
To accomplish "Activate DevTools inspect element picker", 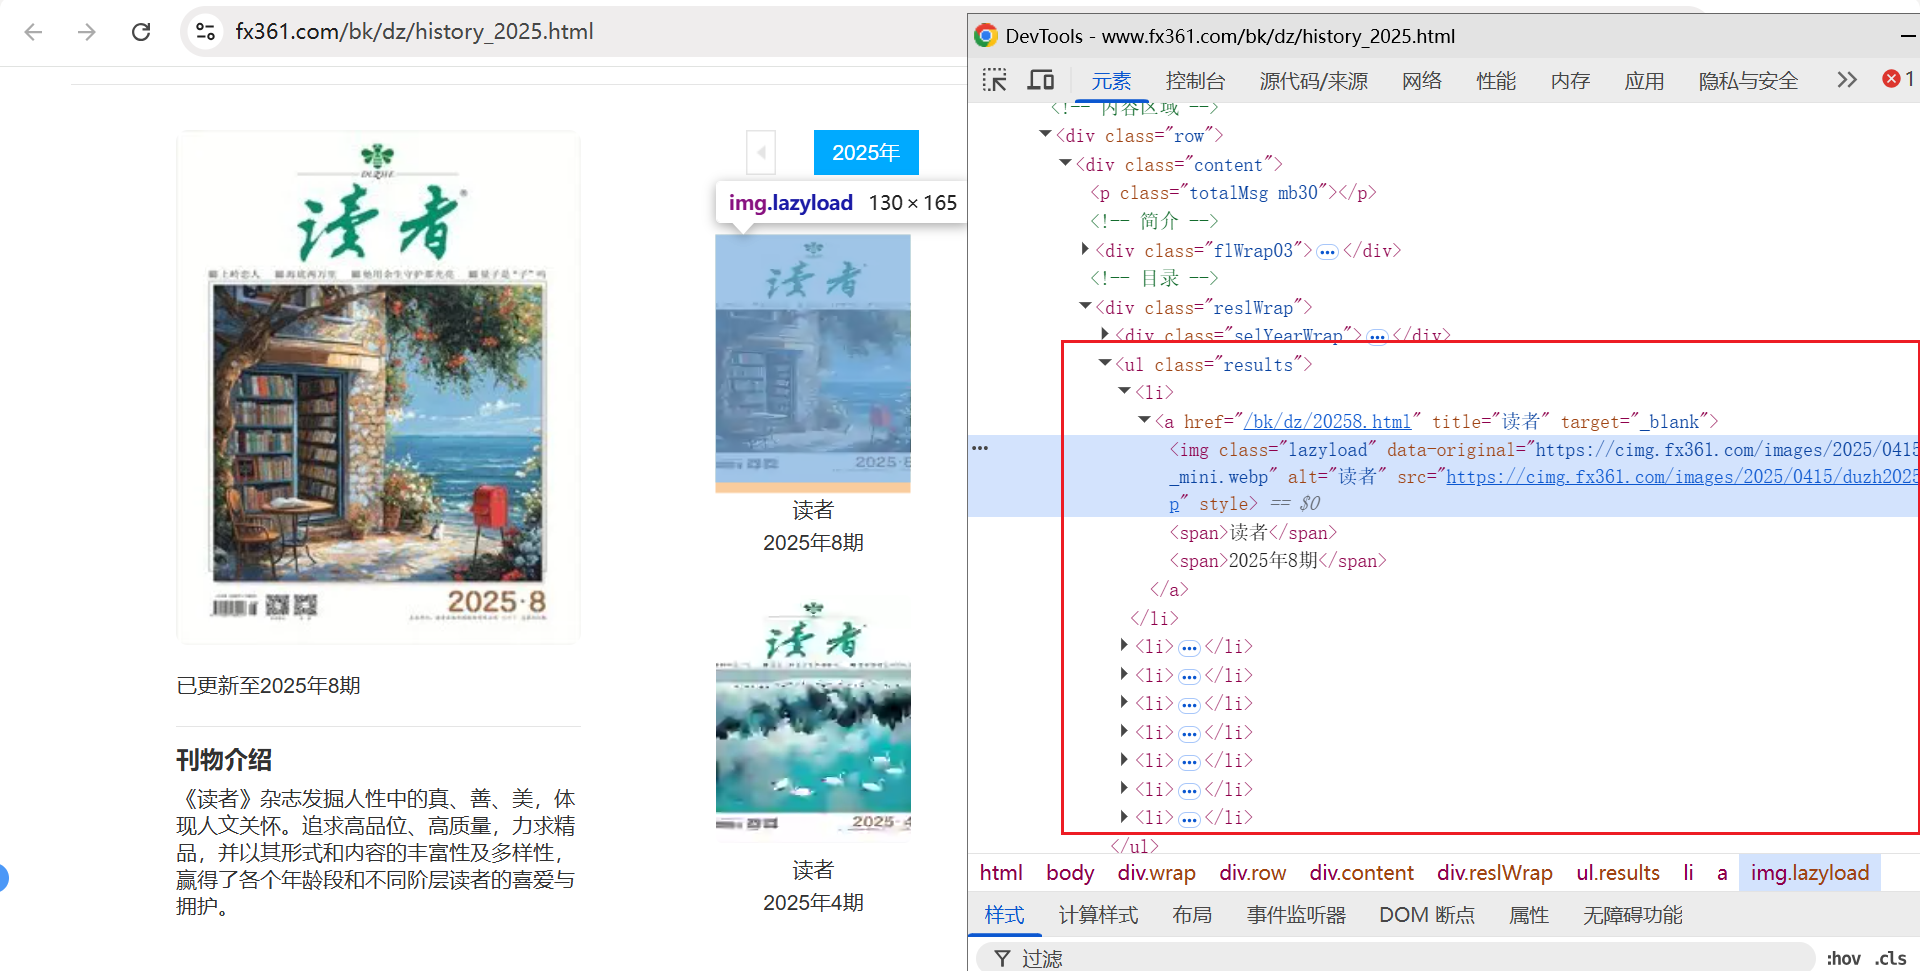I will [994, 80].
